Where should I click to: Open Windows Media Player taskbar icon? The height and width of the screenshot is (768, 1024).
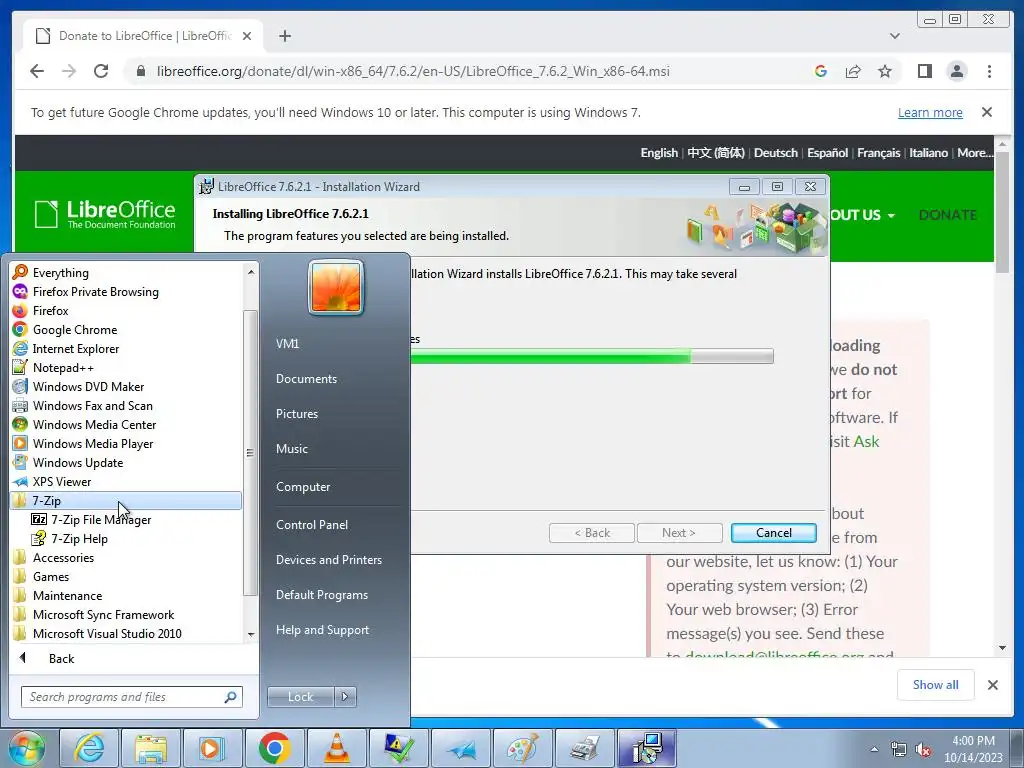pos(212,748)
